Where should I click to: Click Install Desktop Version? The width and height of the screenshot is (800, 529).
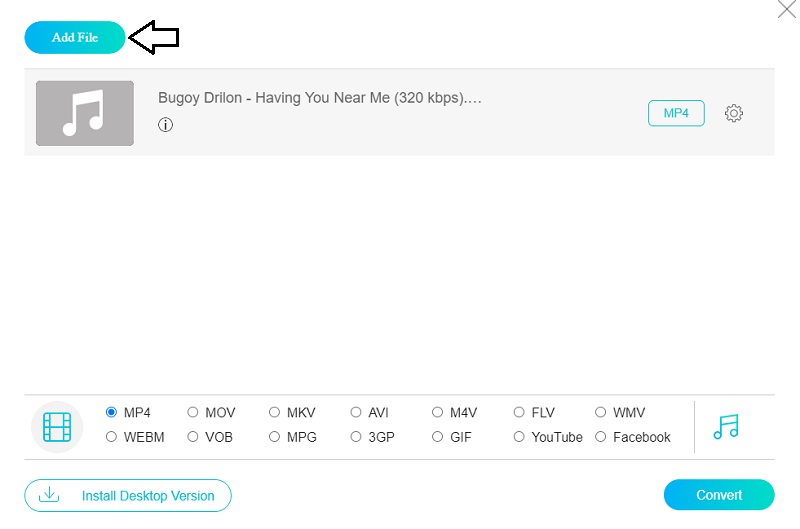click(x=128, y=495)
